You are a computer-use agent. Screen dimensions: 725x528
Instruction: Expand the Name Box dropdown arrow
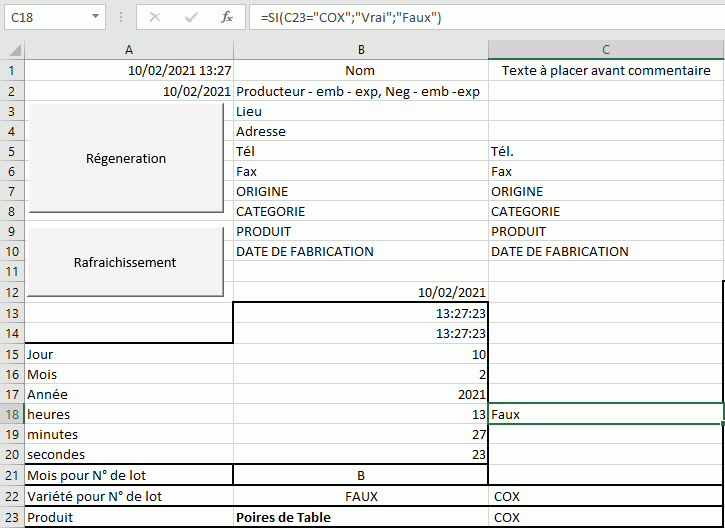point(95,17)
